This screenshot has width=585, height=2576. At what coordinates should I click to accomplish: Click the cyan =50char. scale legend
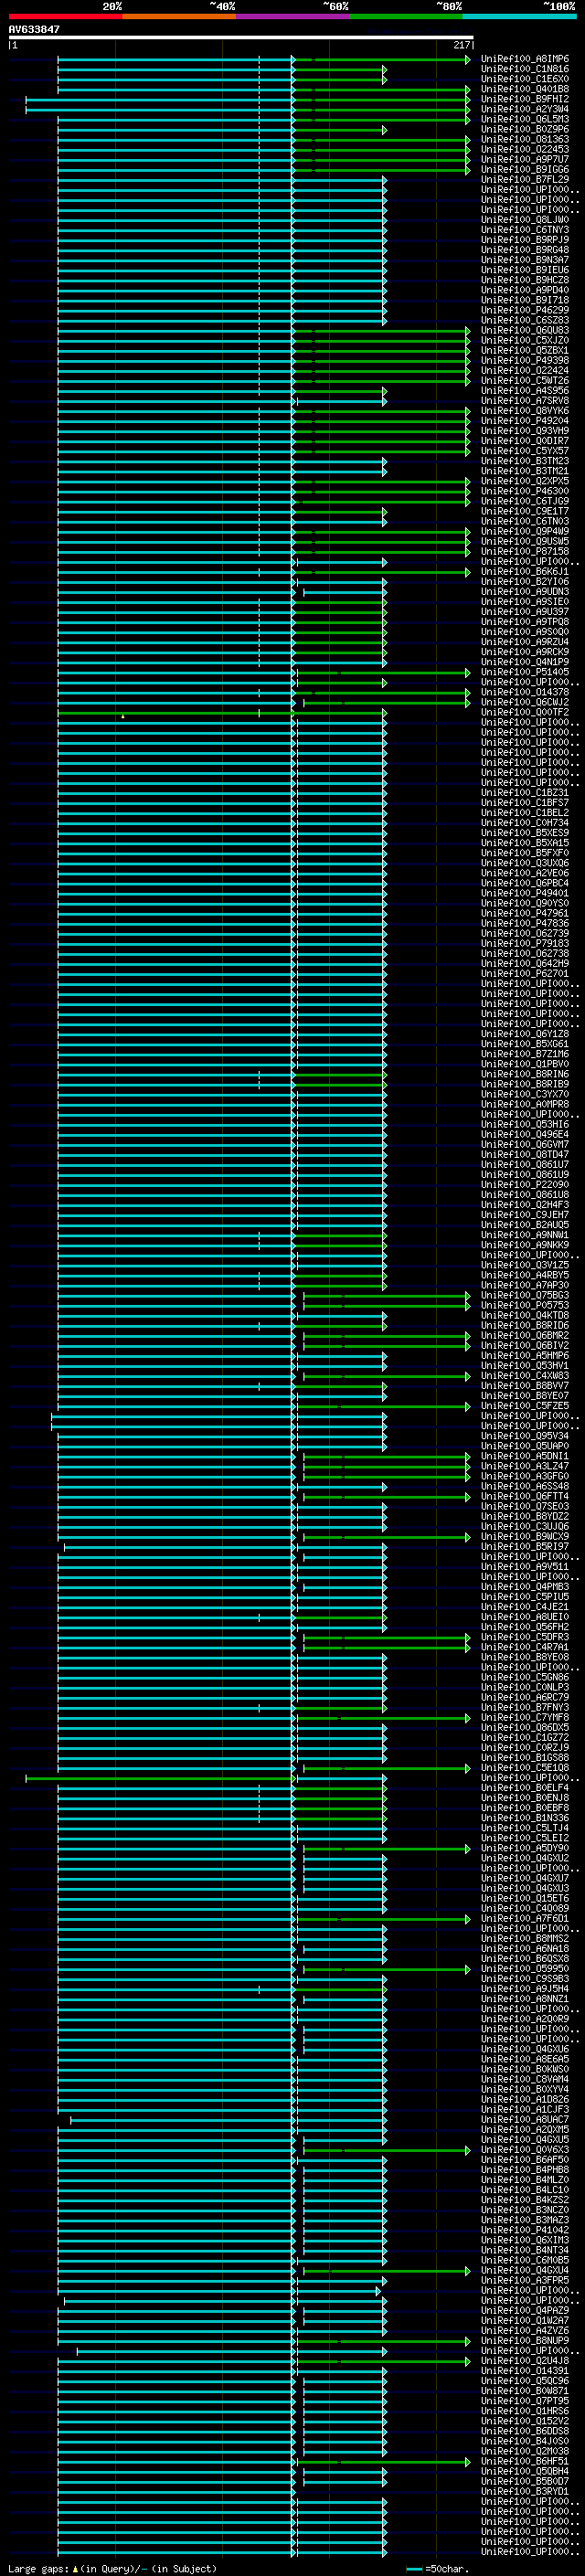[x=439, y=2568]
